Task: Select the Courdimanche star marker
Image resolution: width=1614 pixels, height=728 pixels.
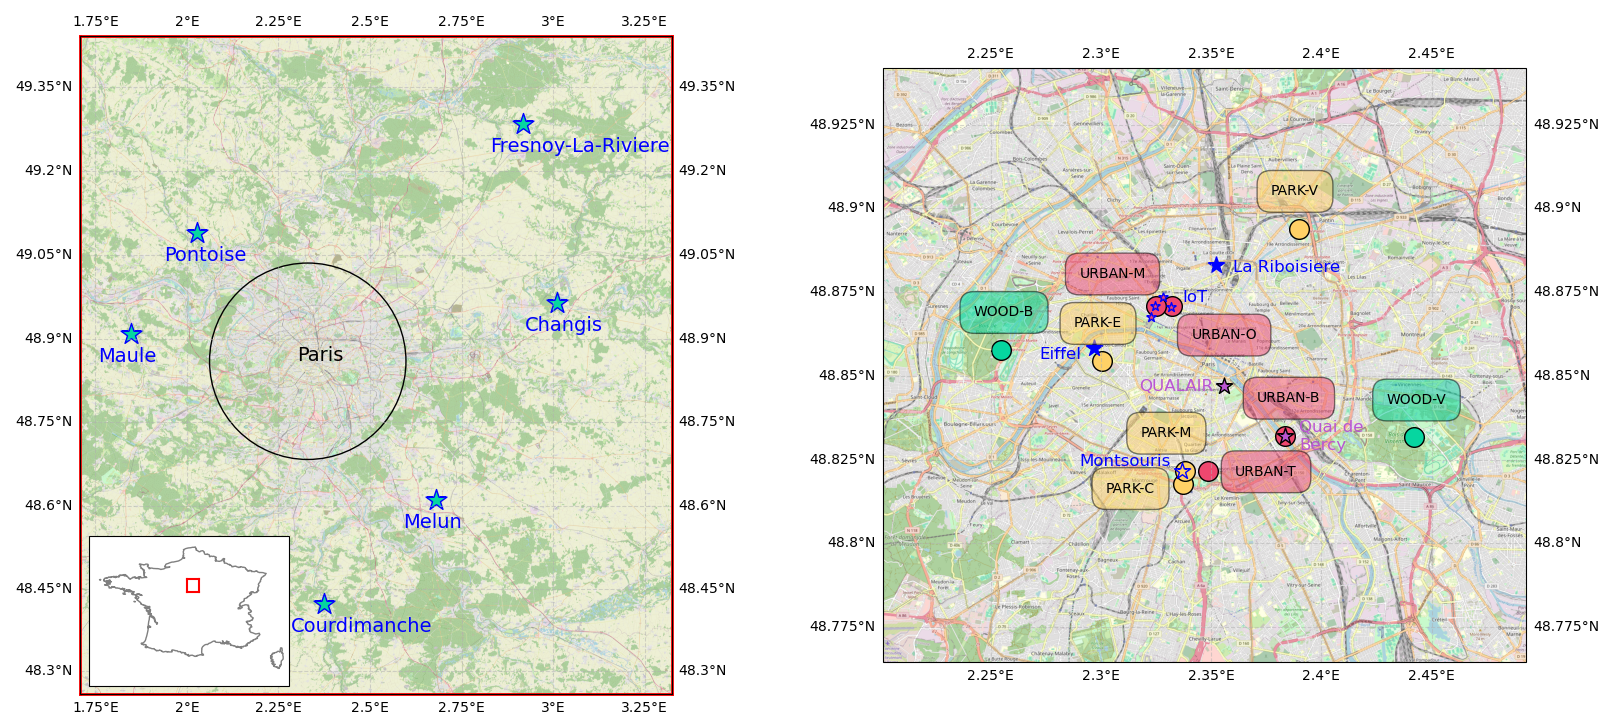Action: (324, 604)
